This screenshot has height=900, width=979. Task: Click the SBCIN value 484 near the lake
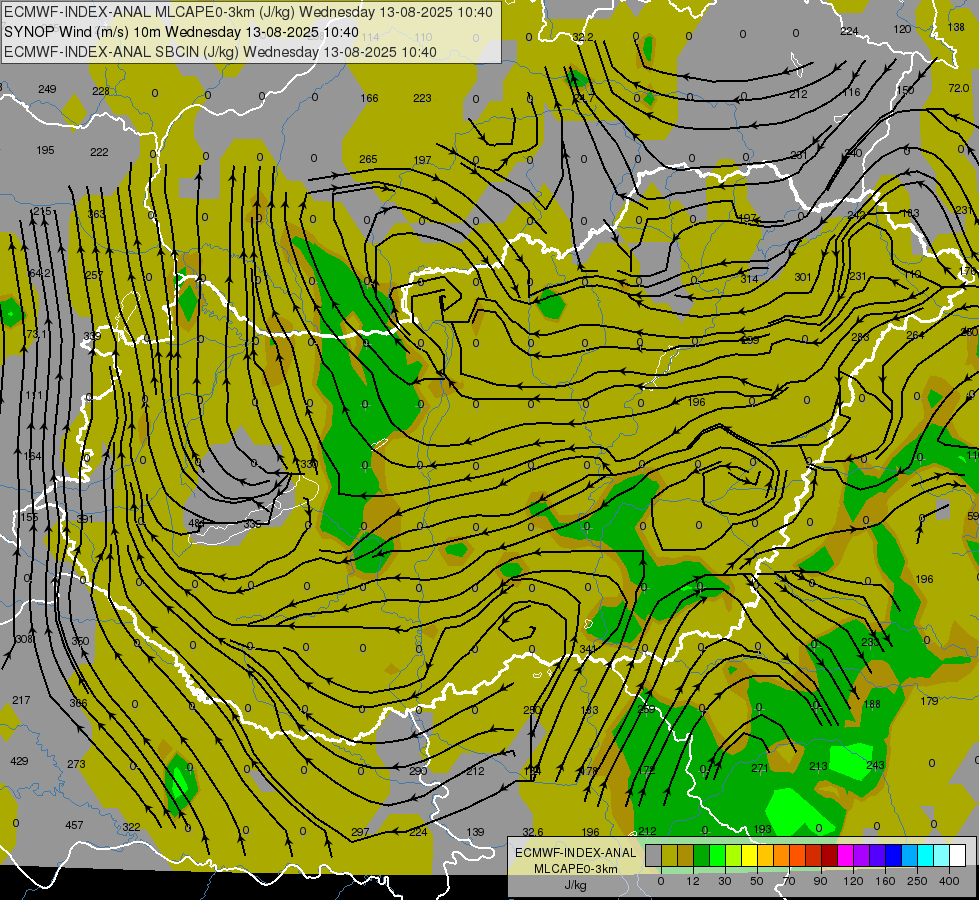[197, 523]
